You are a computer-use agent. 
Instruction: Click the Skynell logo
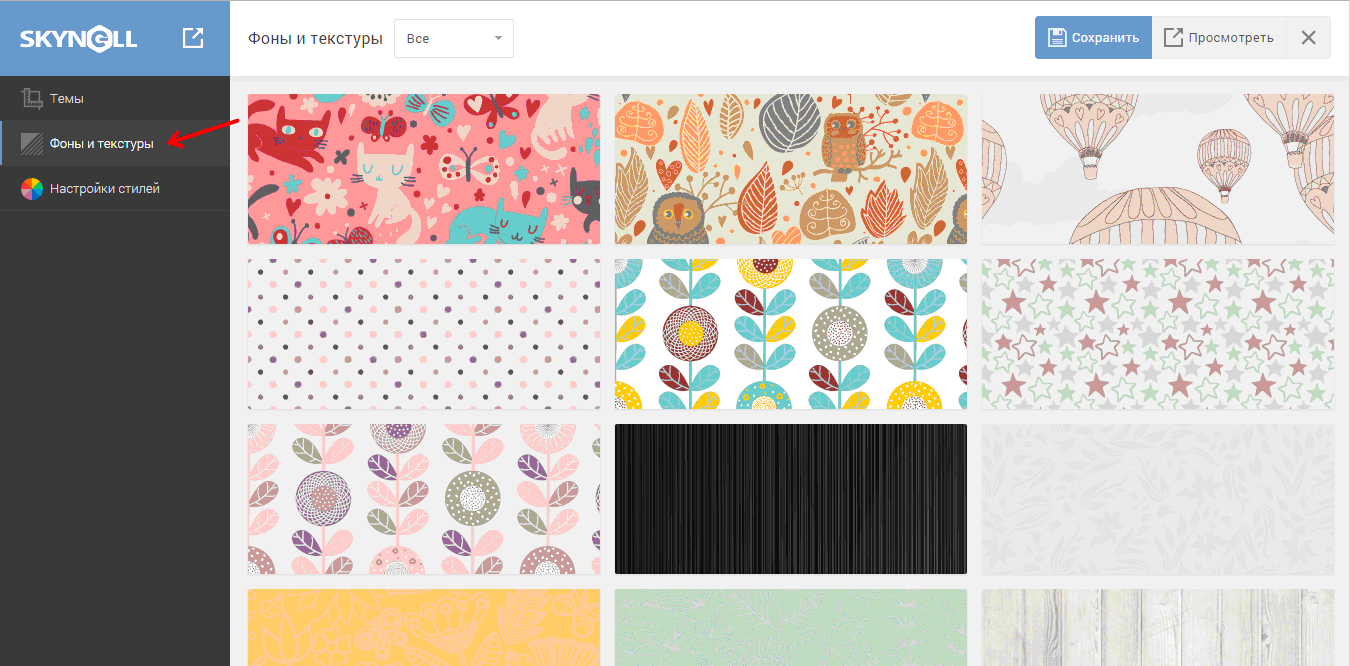tap(79, 39)
